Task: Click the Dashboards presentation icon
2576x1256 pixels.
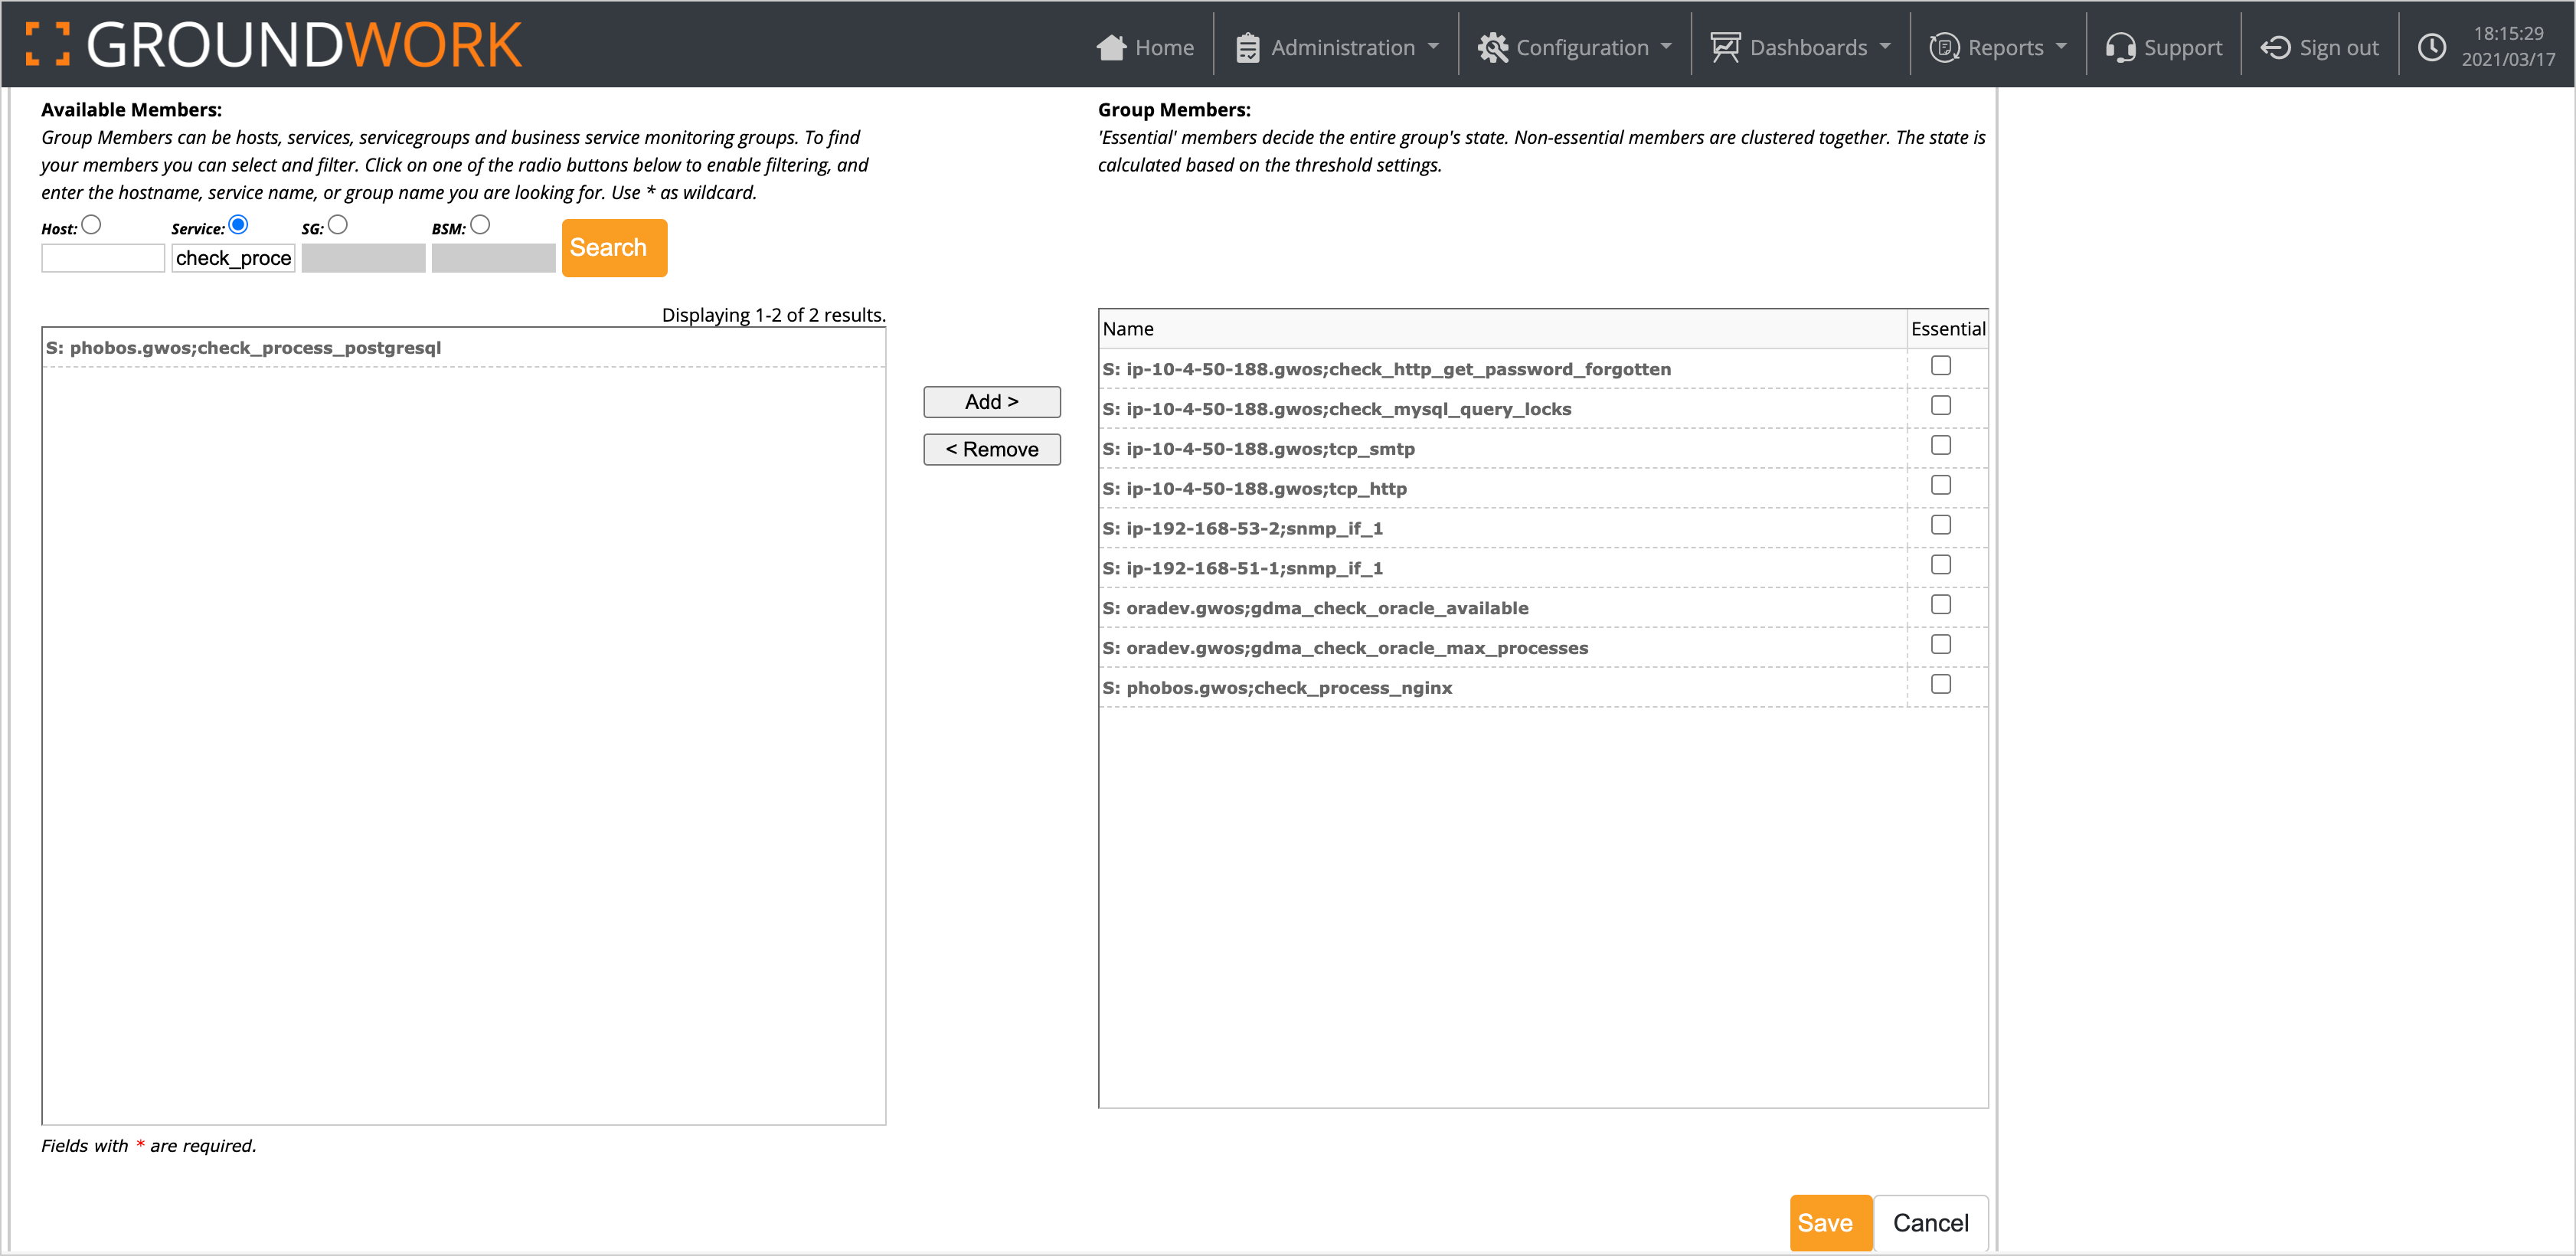Action: pos(1725,47)
